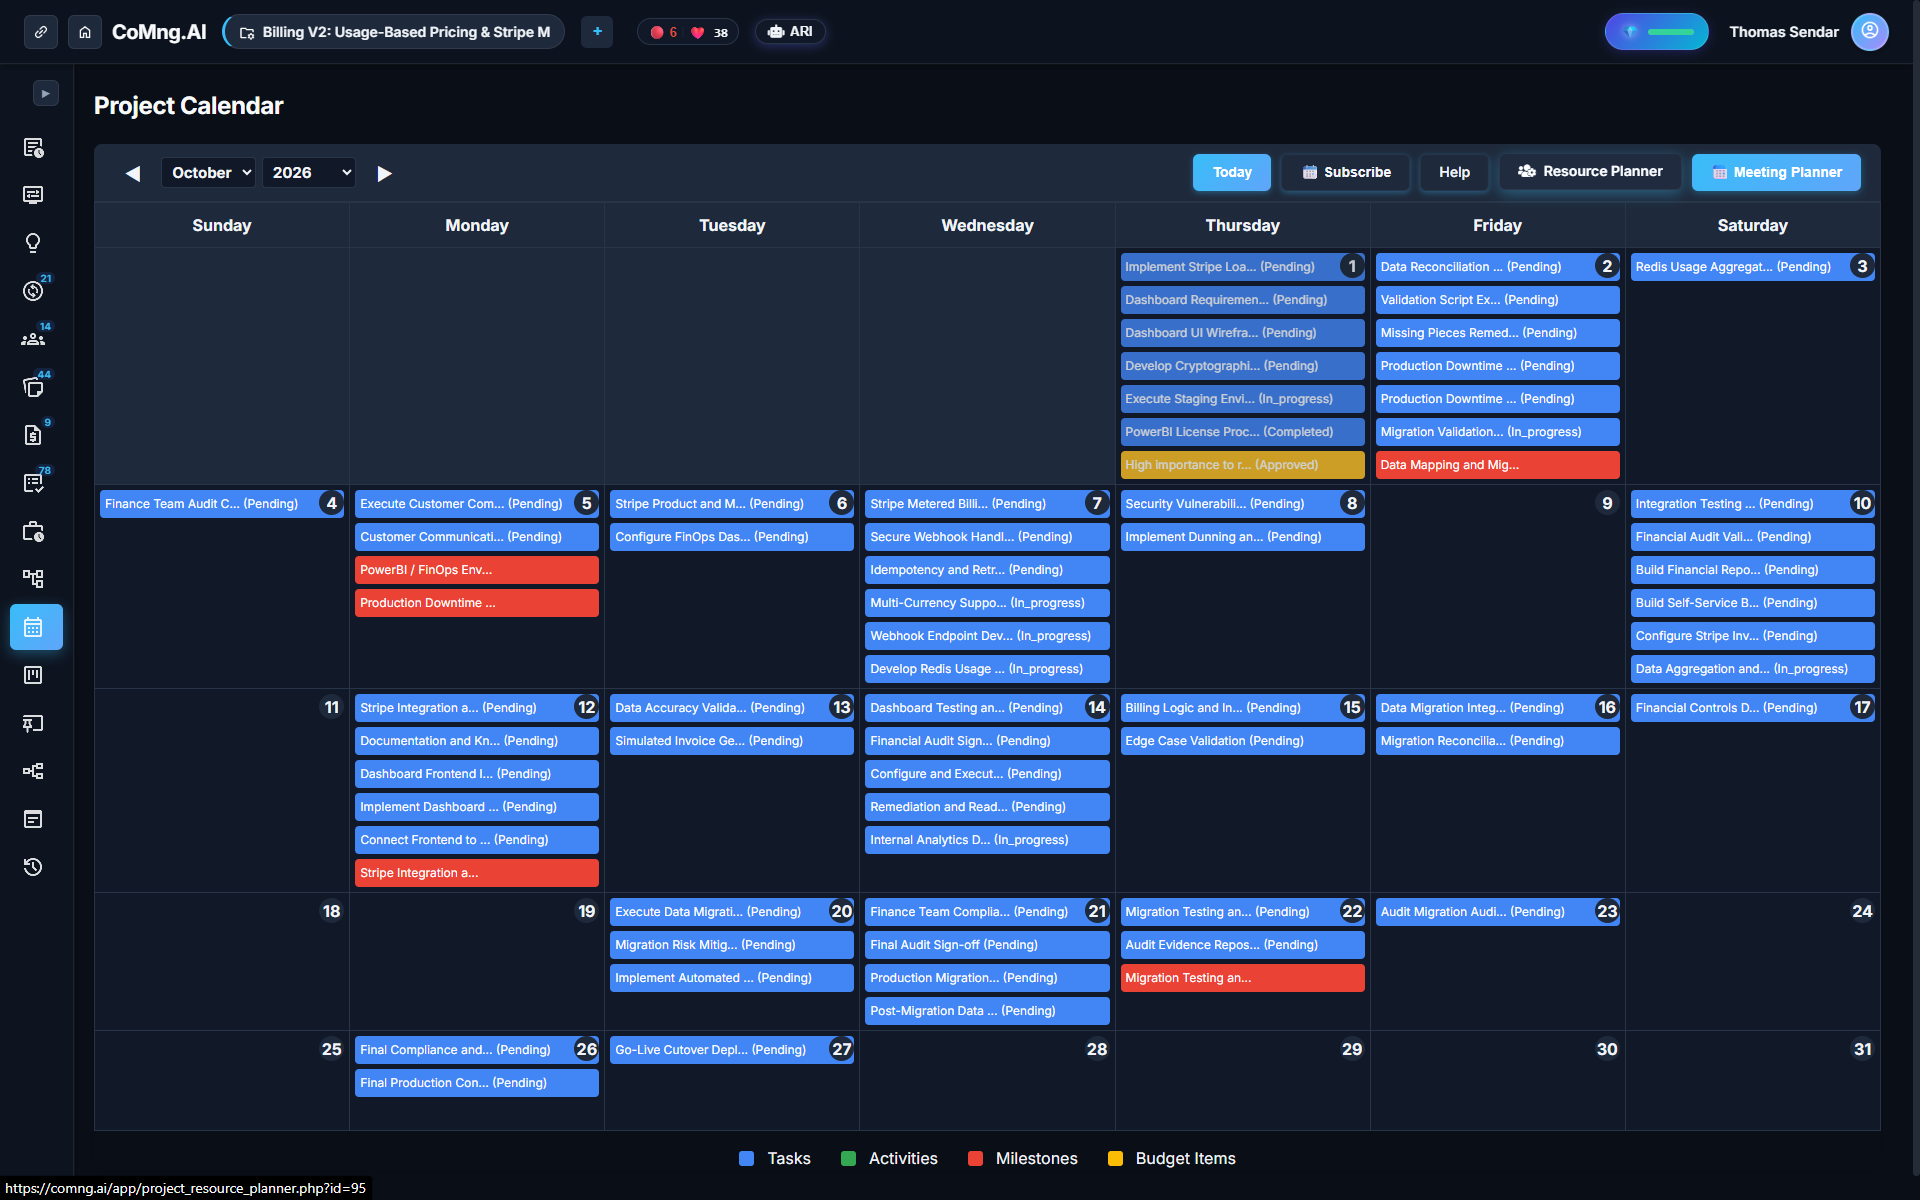
Task: Open 'Webhook Endpoint Dev... (In_progress)' task
Action: 986,636
